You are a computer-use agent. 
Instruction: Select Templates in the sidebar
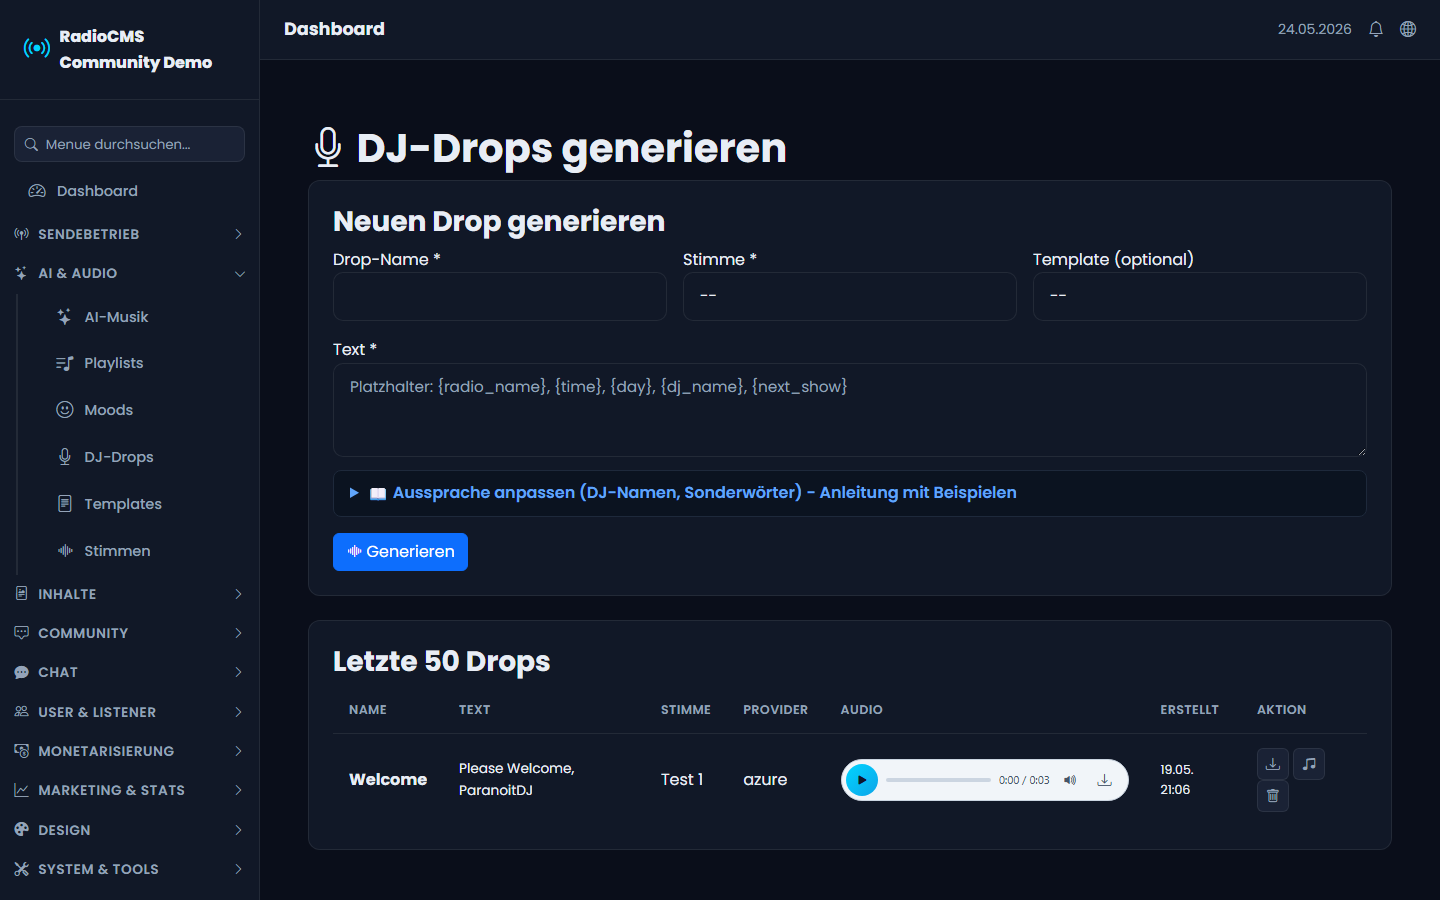click(x=122, y=504)
